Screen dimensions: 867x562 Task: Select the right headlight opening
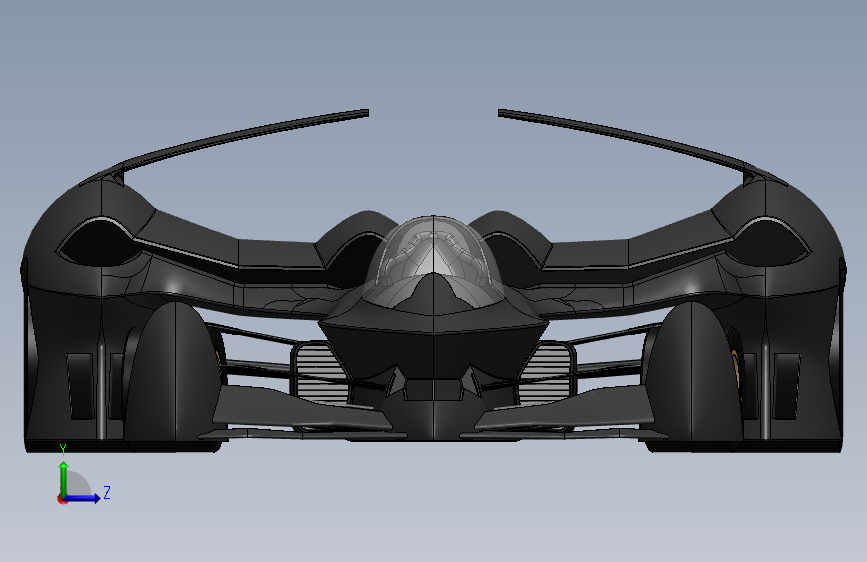[769, 242]
